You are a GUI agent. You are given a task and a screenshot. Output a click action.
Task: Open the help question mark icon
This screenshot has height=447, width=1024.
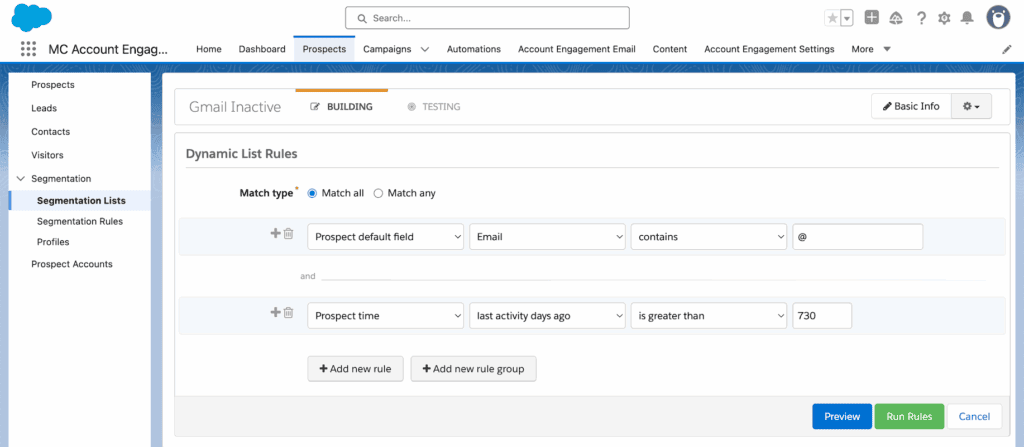(x=921, y=18)
